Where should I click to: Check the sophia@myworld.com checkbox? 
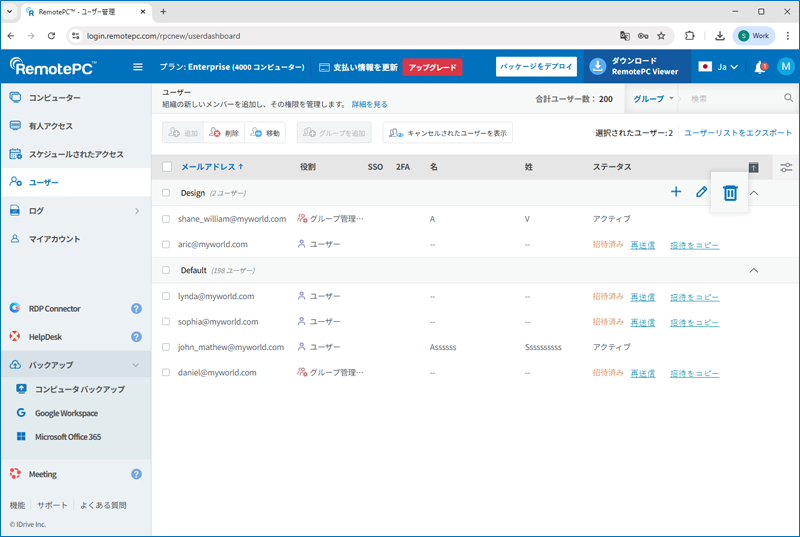(x=166, y=322)
